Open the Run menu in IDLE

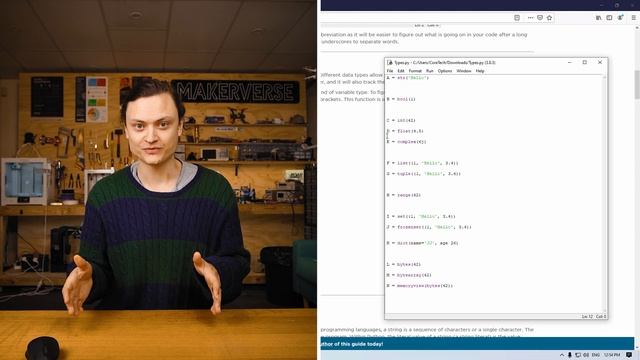pos(429,71)
